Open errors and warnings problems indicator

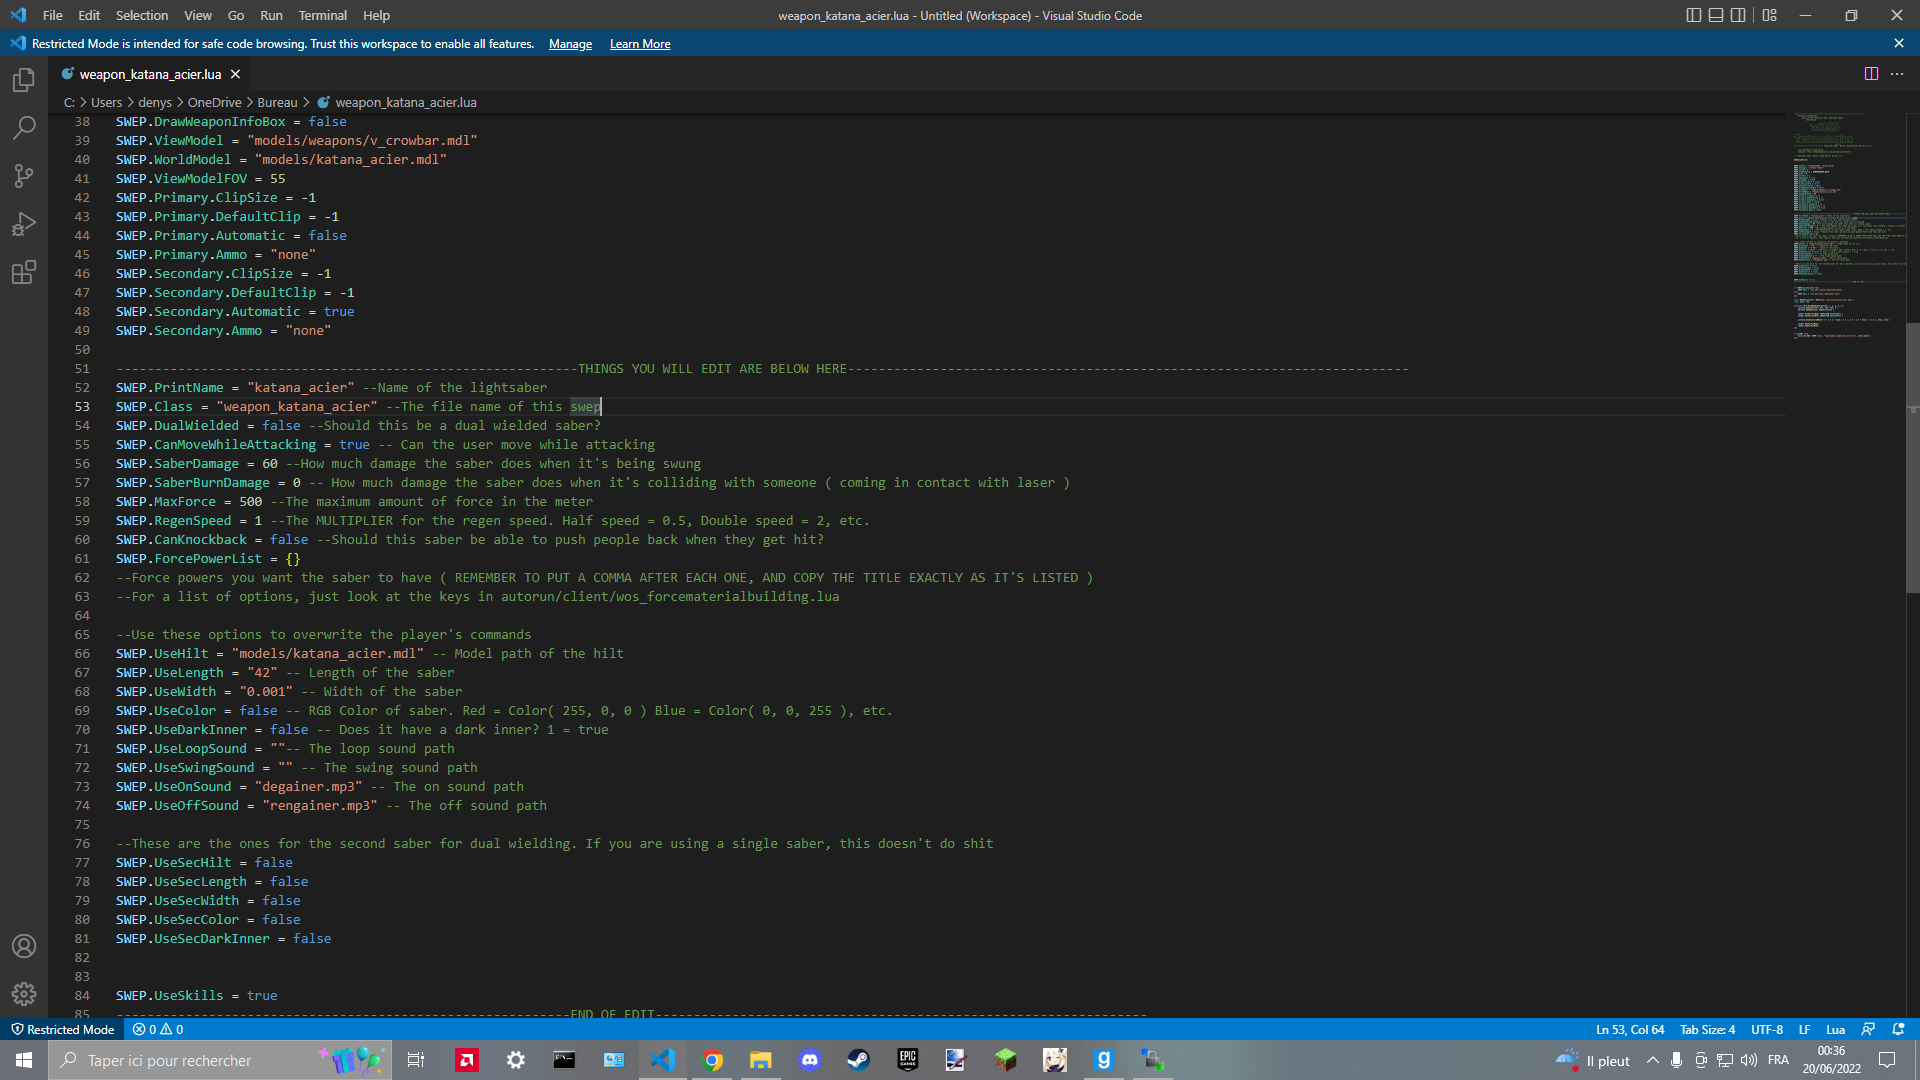tap(158, 1029)
